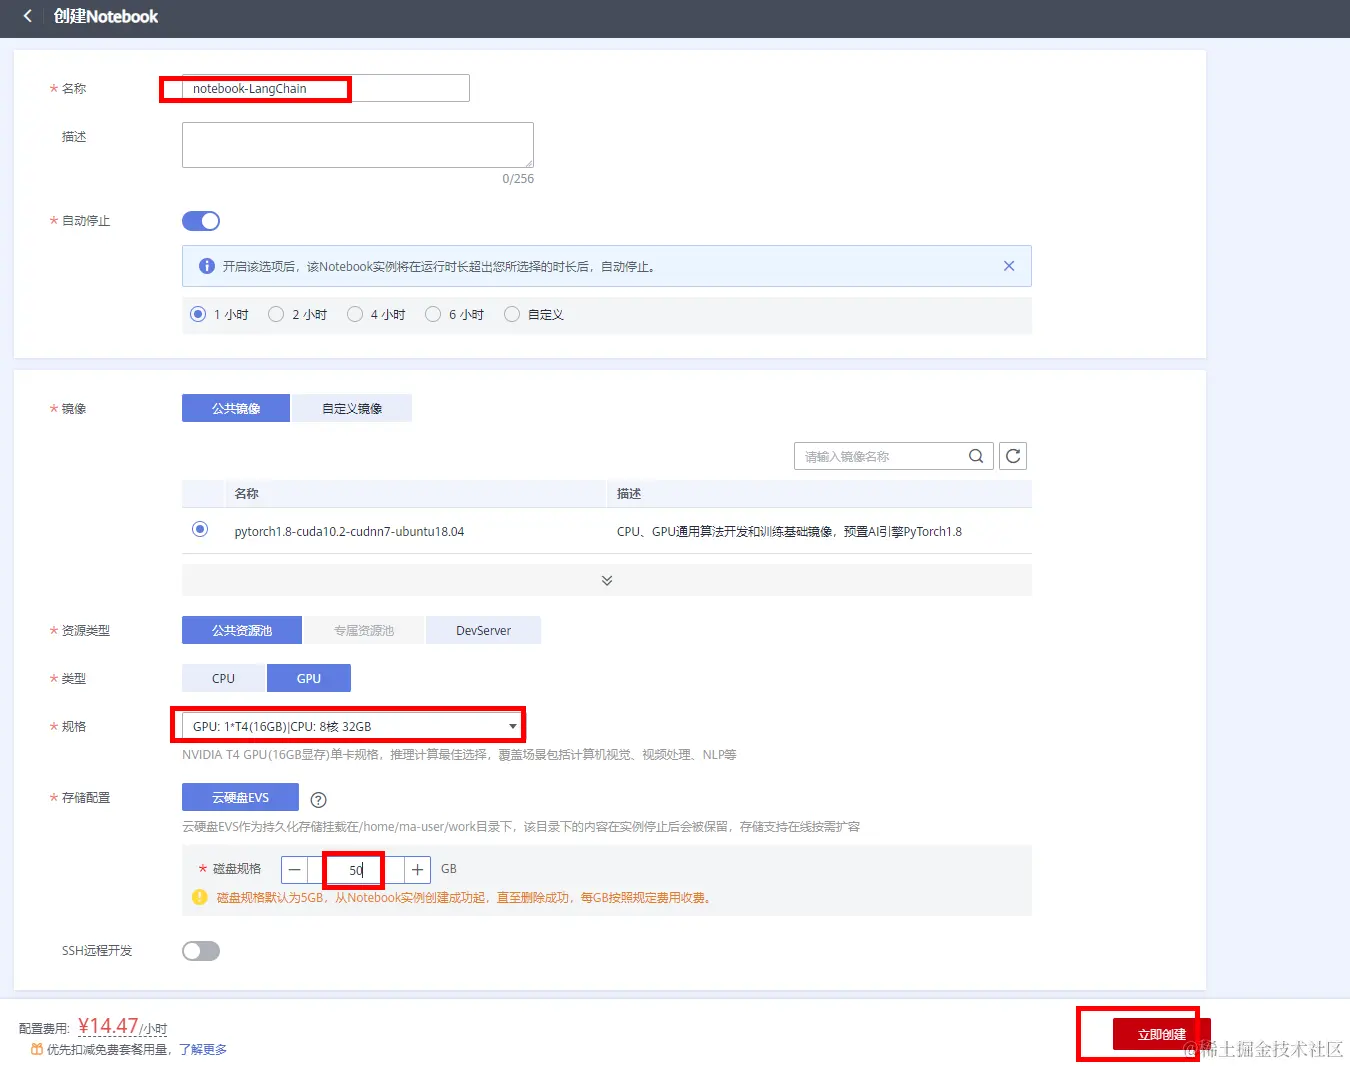This screenshot has width=1350, height=1066.
Task: Click the gift icon near free quota text
Action: click(x=37, y=1049)
